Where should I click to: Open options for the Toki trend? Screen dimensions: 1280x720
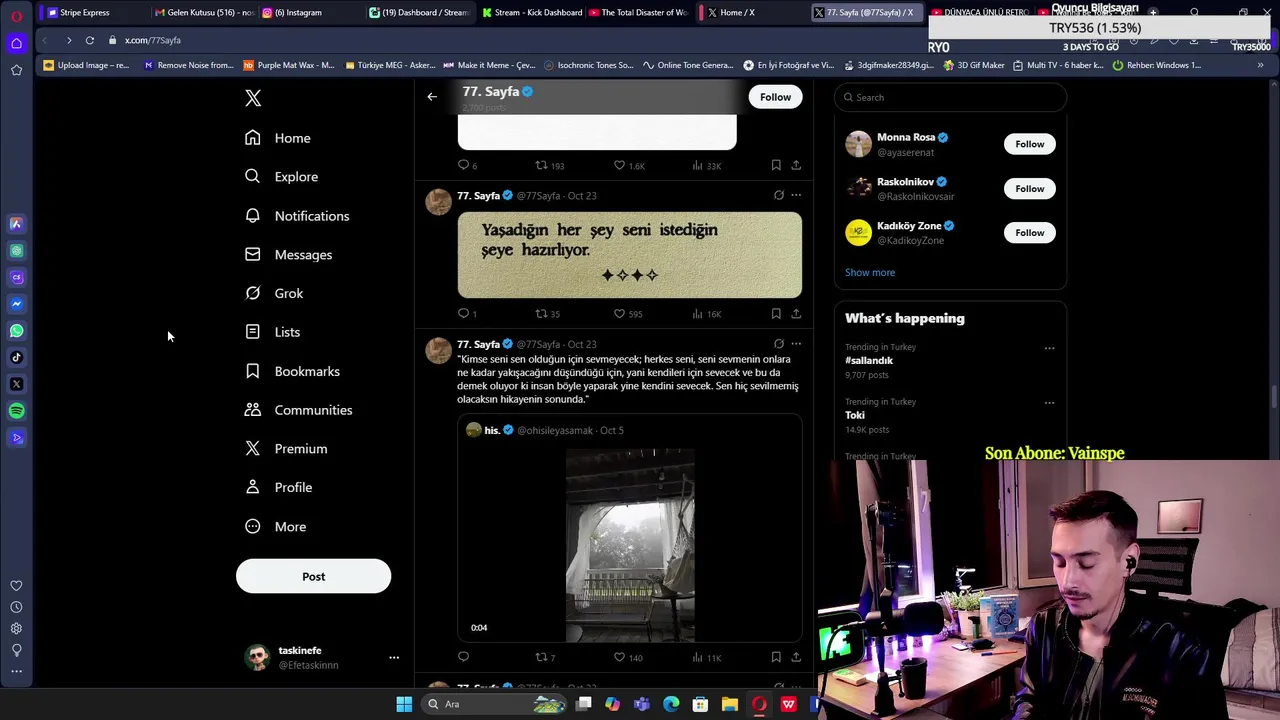[x=1049, y=403]
